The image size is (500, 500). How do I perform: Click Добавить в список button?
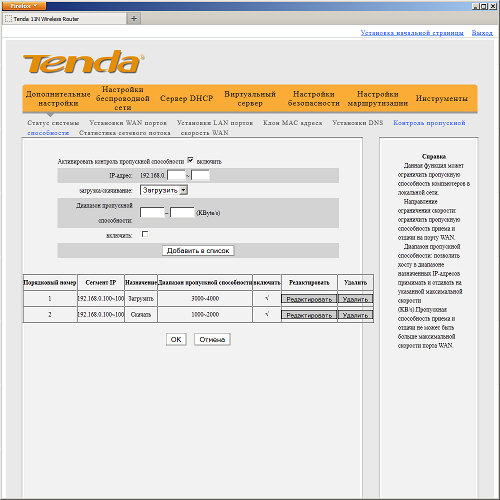pyautogui.click(x=198, y=251)
